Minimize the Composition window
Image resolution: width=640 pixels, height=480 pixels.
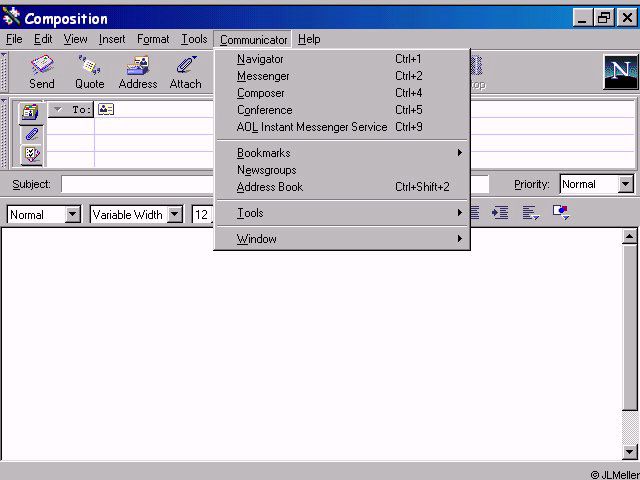pos(582,18)
